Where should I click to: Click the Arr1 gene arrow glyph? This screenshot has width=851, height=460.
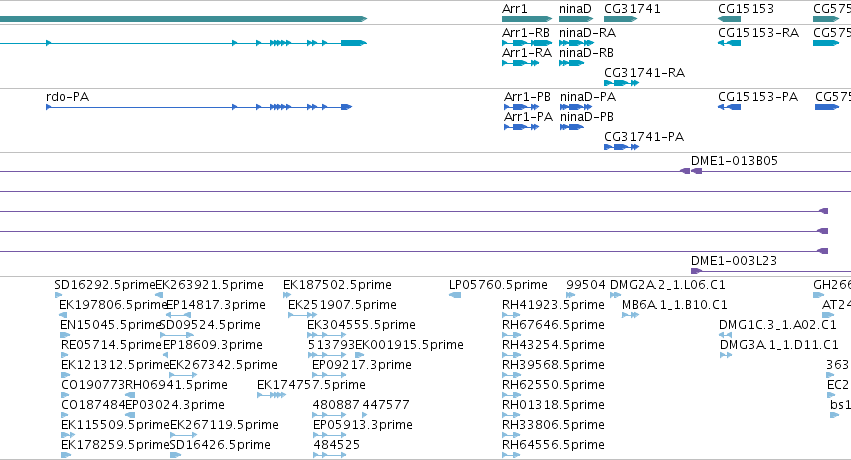tap(527, 19)
